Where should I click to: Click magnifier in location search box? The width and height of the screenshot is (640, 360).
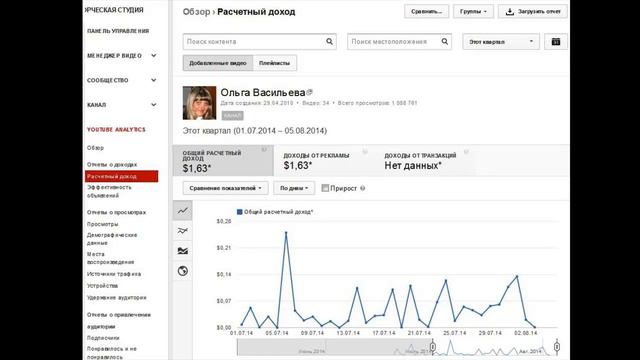(x=444, y=41)
